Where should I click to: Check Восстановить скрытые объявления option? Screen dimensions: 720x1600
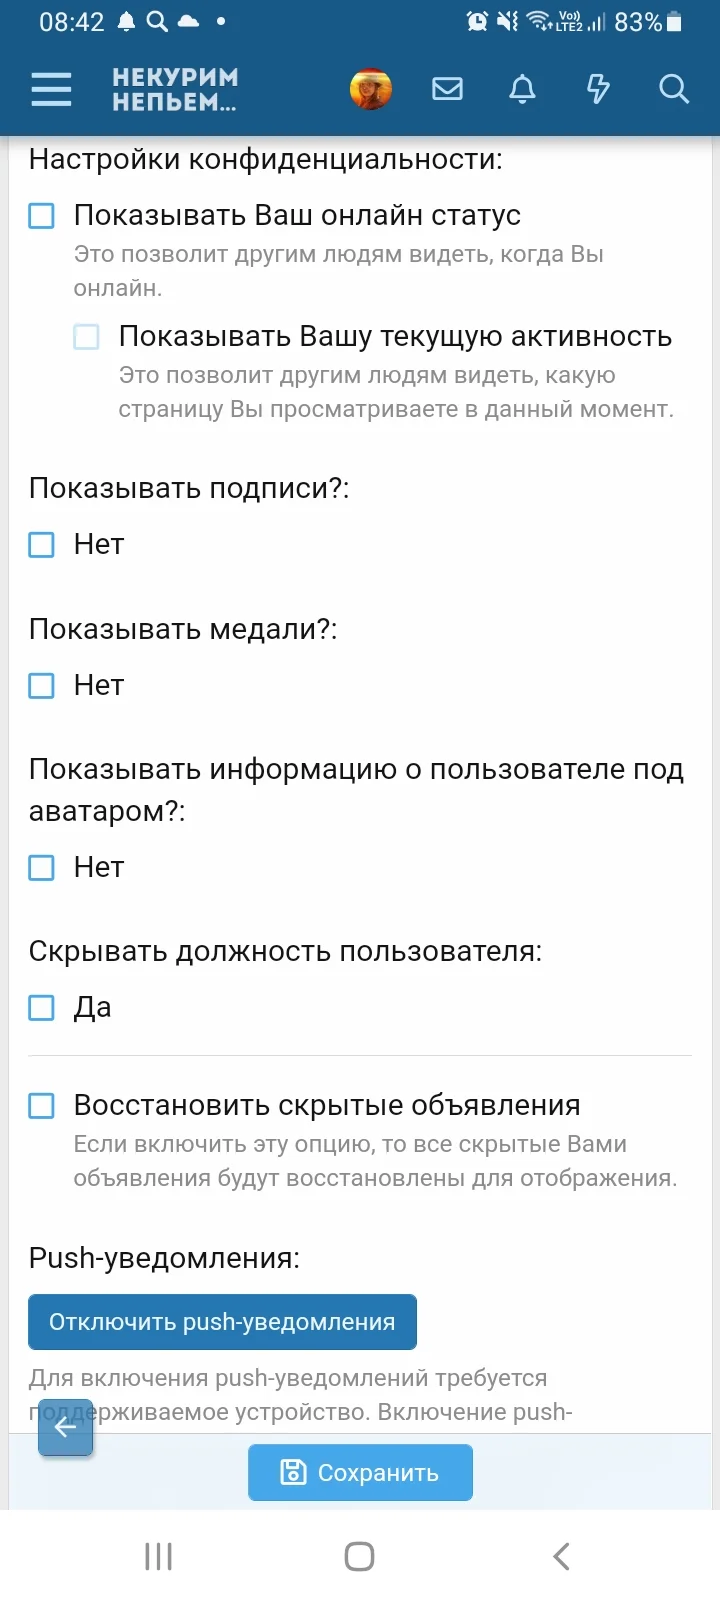(x=41, y=1105)
